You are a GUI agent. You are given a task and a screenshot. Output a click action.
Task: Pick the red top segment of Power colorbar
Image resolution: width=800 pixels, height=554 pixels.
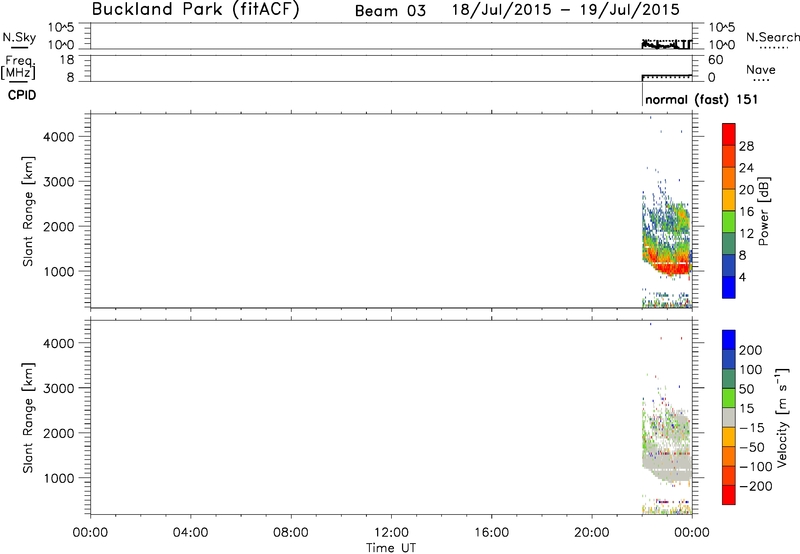click(x=729, y=135)
